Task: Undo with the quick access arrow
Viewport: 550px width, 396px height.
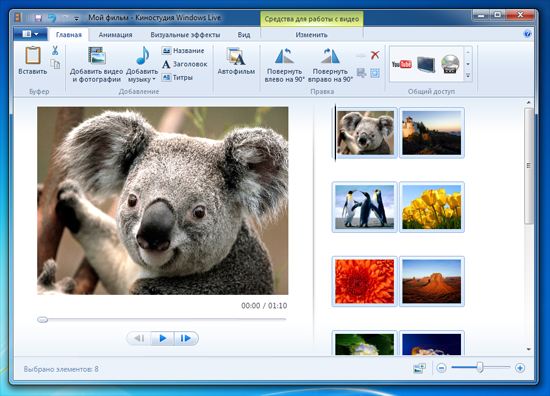Action: point(52,18)
